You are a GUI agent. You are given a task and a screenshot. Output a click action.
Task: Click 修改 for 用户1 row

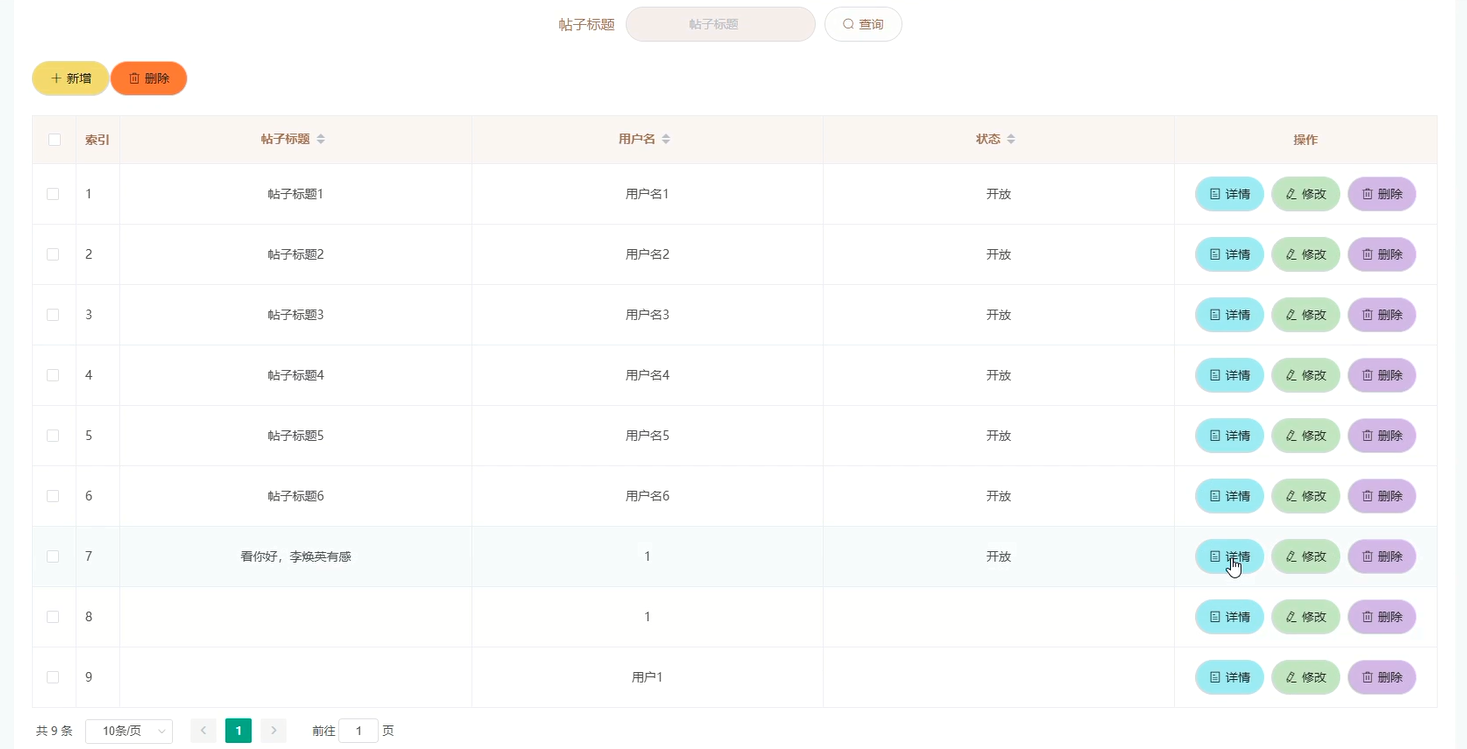[1305, 677]
